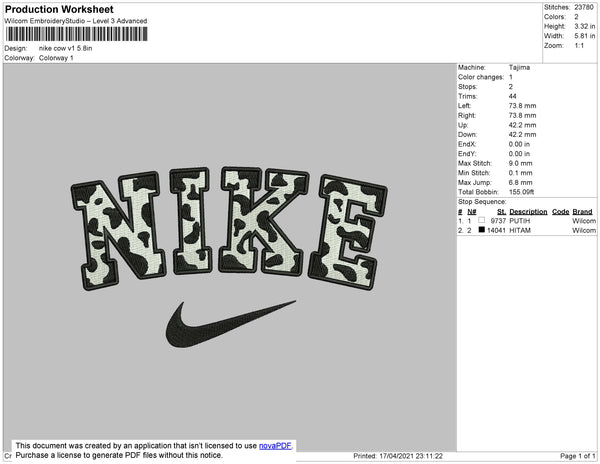The image size is (600, 464).
Task: Click the Max Stitch value 9.0 mm
Action: click(520, 163)
